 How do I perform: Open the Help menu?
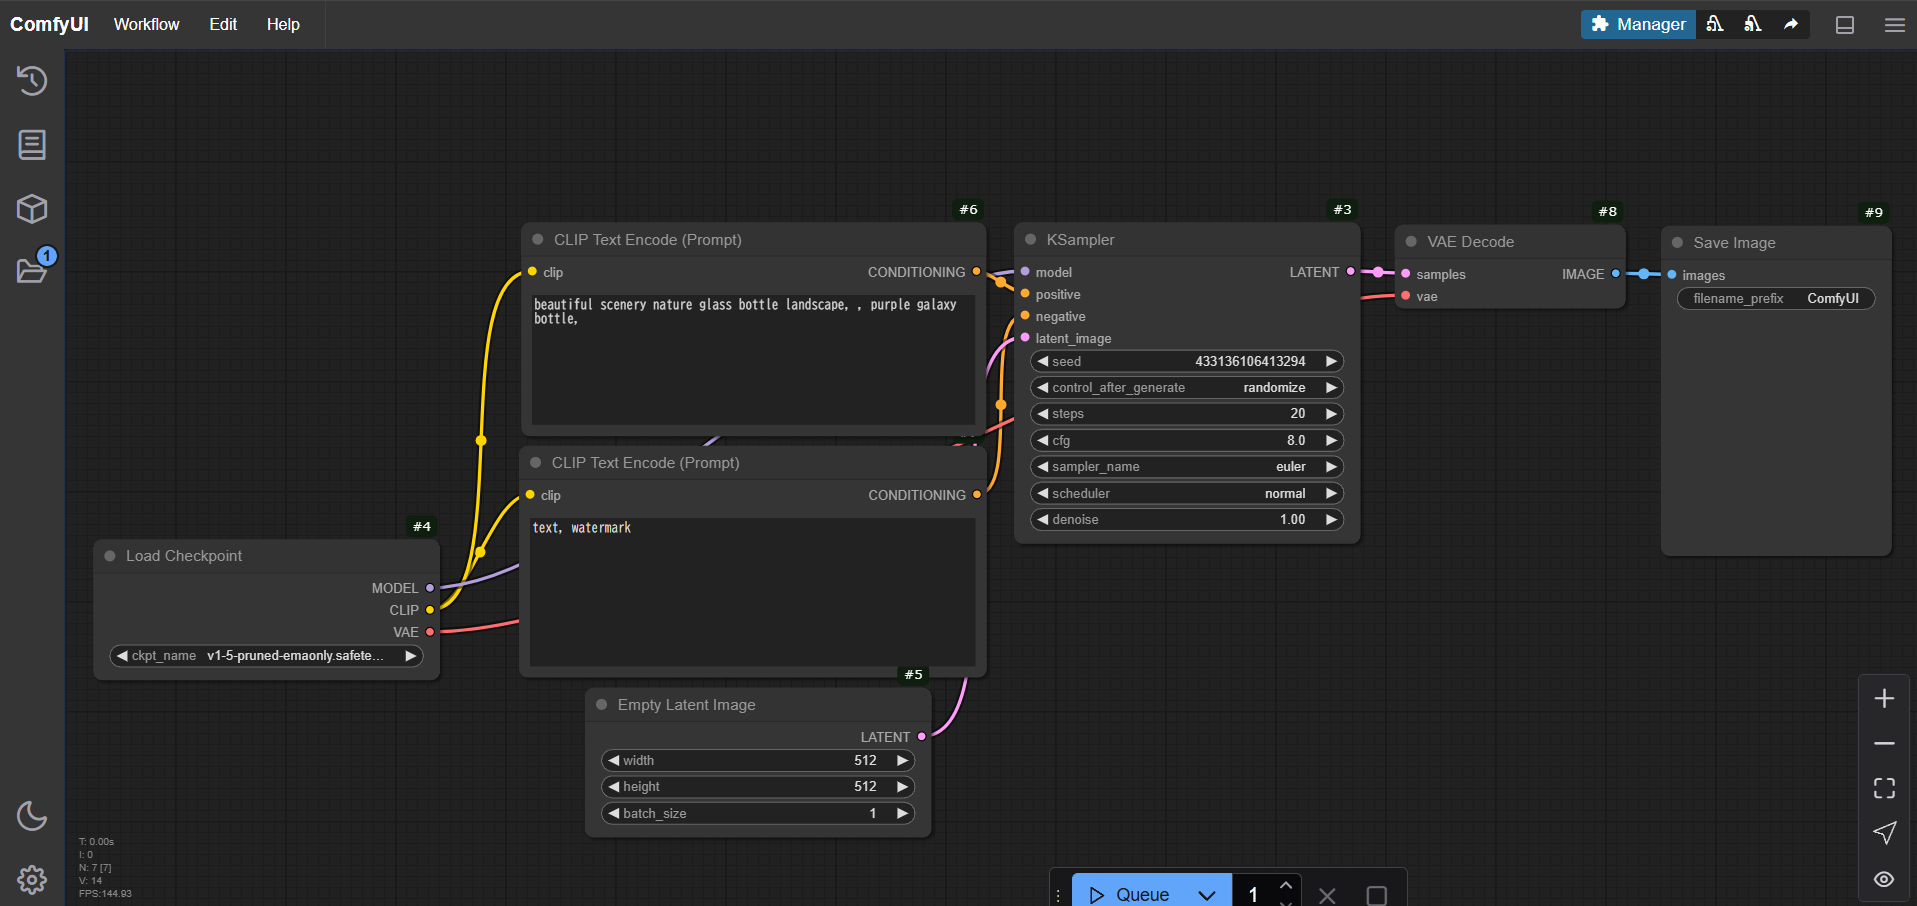tap(283, 24)
